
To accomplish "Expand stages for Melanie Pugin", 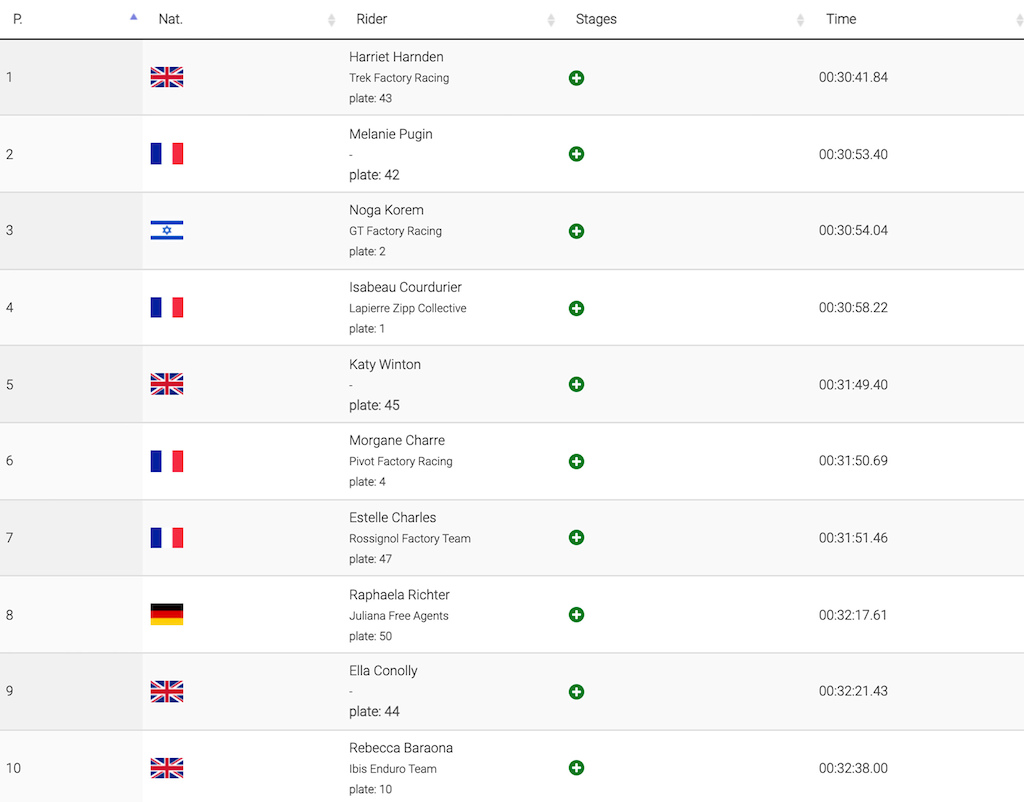I will pos(576,154).
